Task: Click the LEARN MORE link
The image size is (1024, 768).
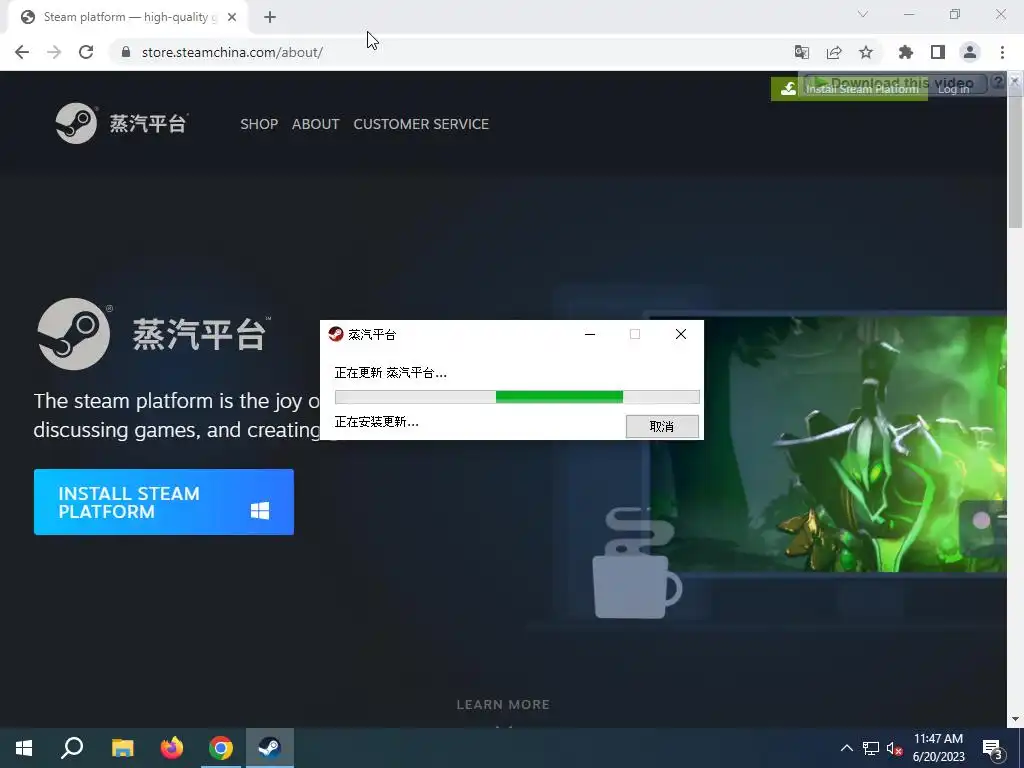Action: (503, 705)
